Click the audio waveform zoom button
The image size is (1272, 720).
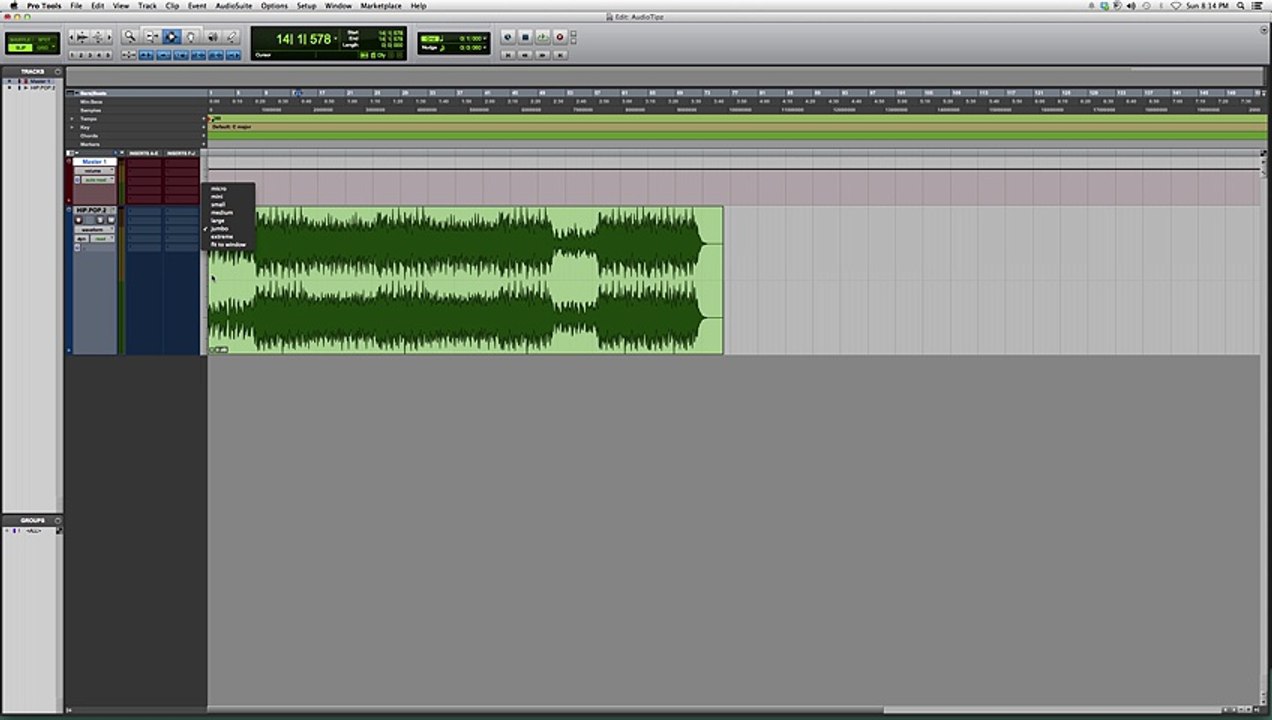click(x=83, y=36)
